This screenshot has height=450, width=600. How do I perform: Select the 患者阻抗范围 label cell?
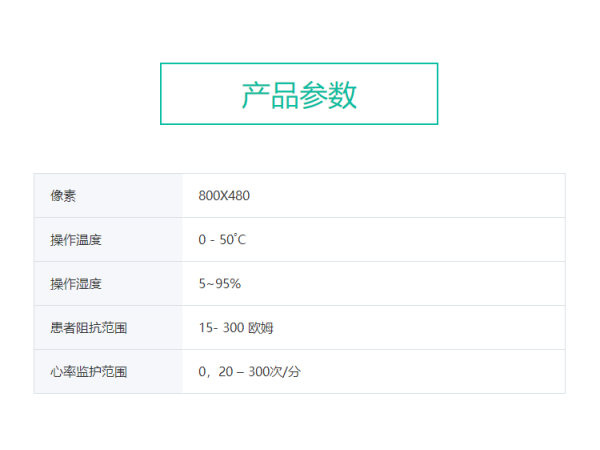point(108,328)
